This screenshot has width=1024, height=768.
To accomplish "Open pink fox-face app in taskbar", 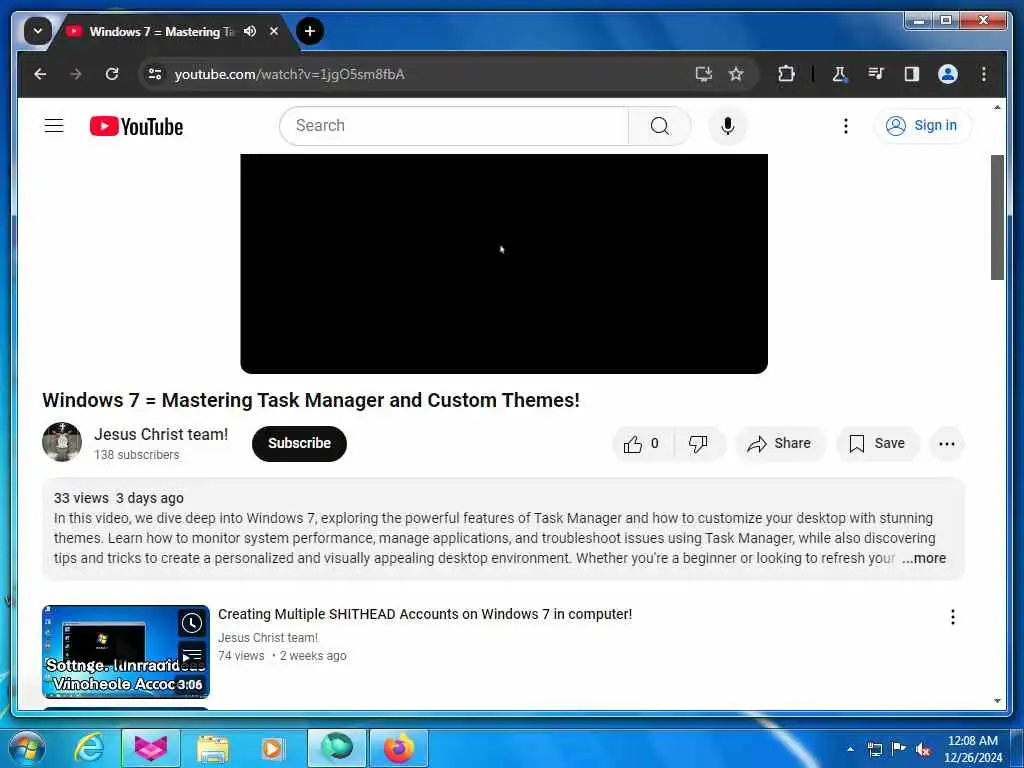I will click(x=151, y=748).
